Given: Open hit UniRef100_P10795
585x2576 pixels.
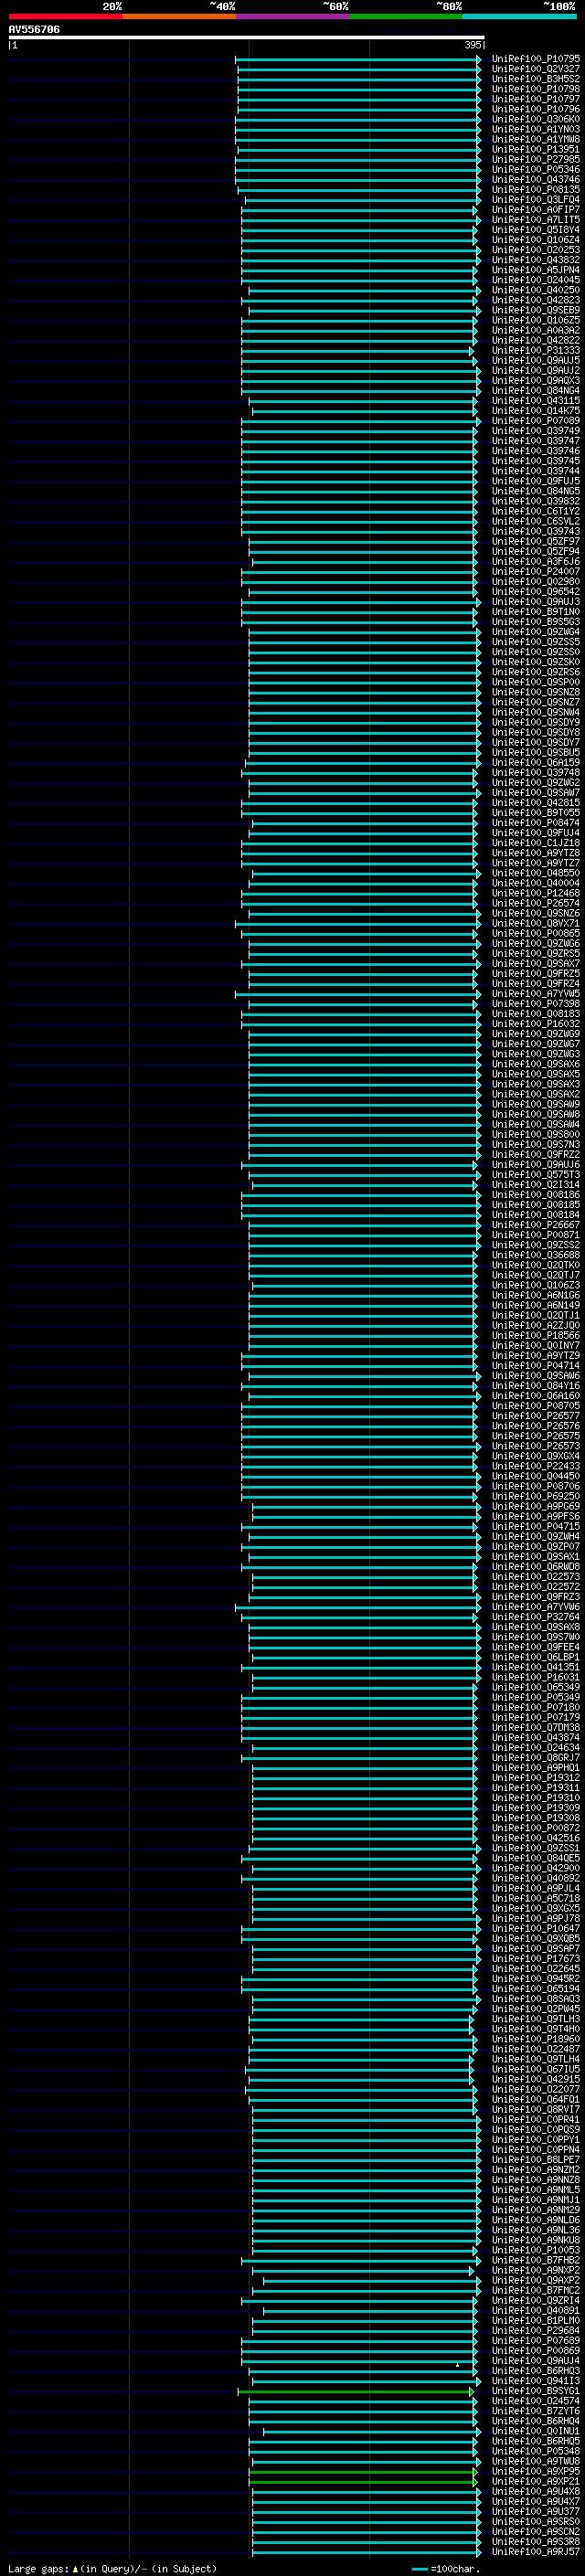Looking at the screenshot, I should coord(535,59).
